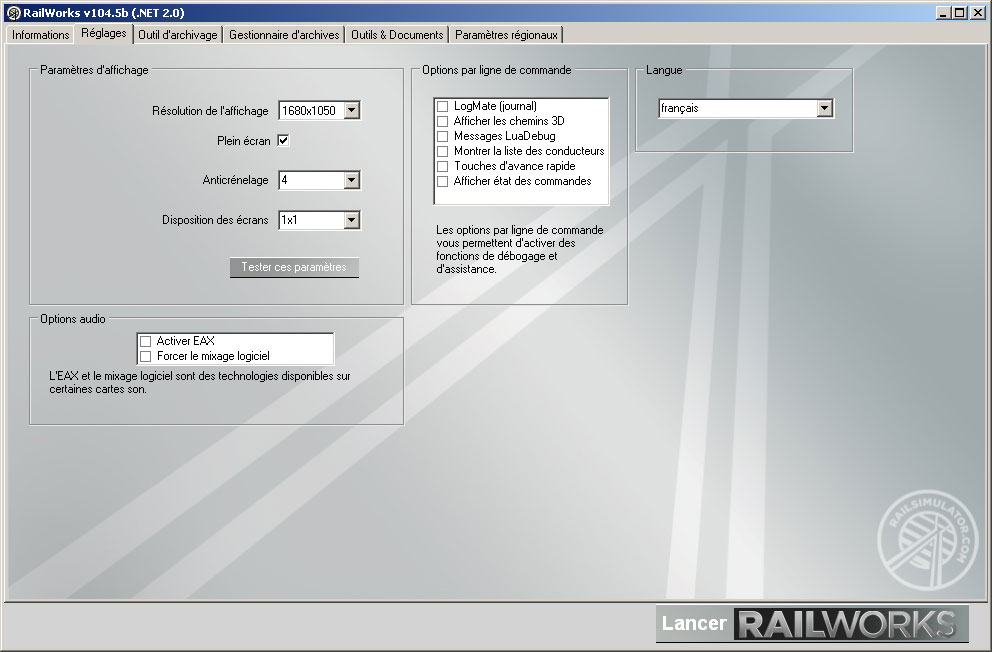The width and height of the screenshot is (992, 652).
Task: Expand the Résolution de l'affichage dropdown
Action: click(x=352, y=111)
